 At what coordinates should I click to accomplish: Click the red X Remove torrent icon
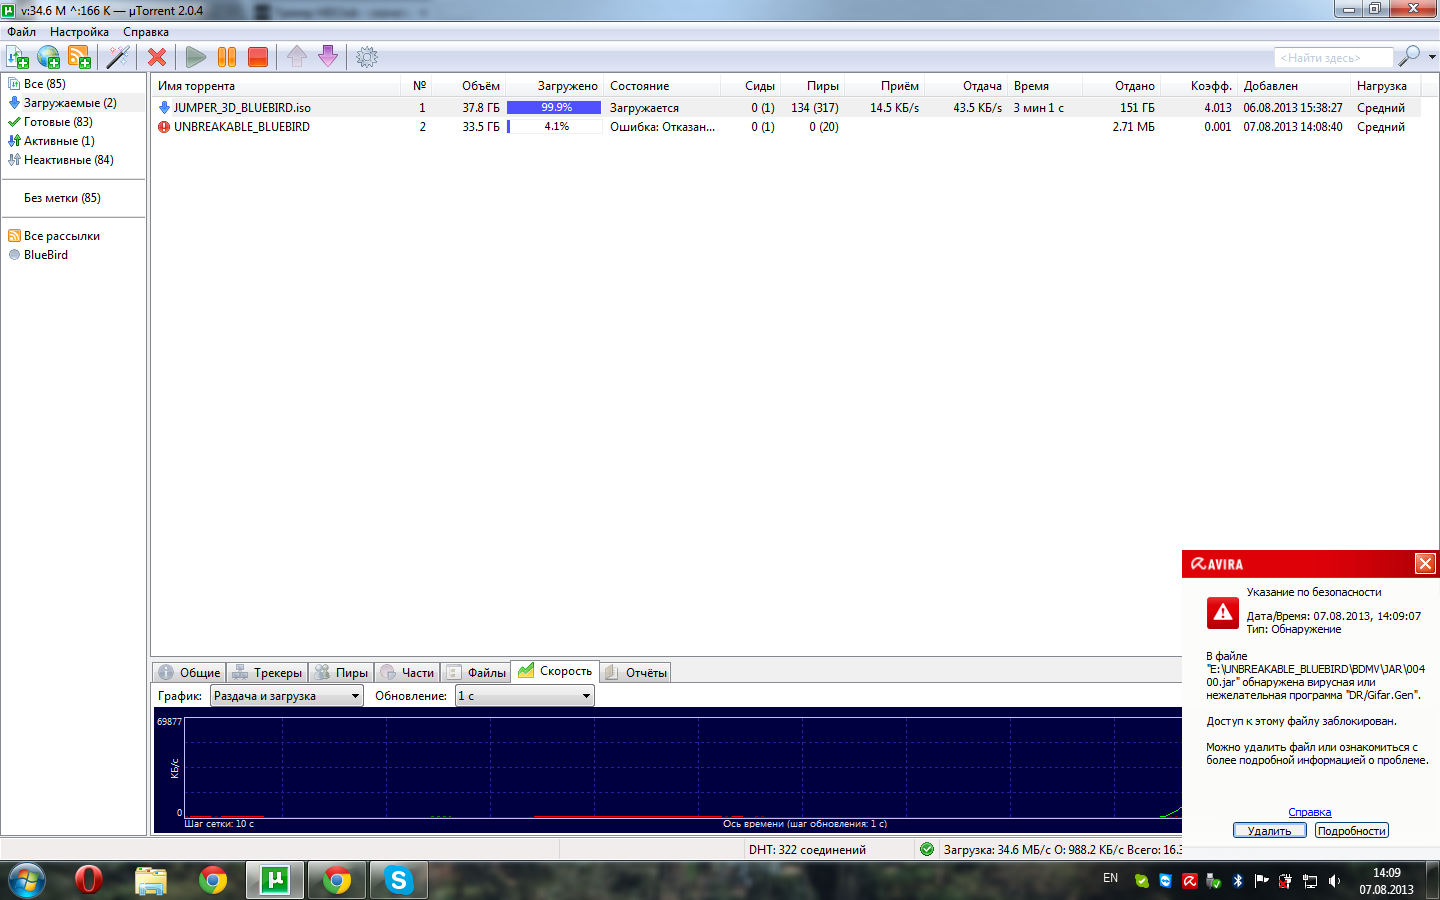157,57
